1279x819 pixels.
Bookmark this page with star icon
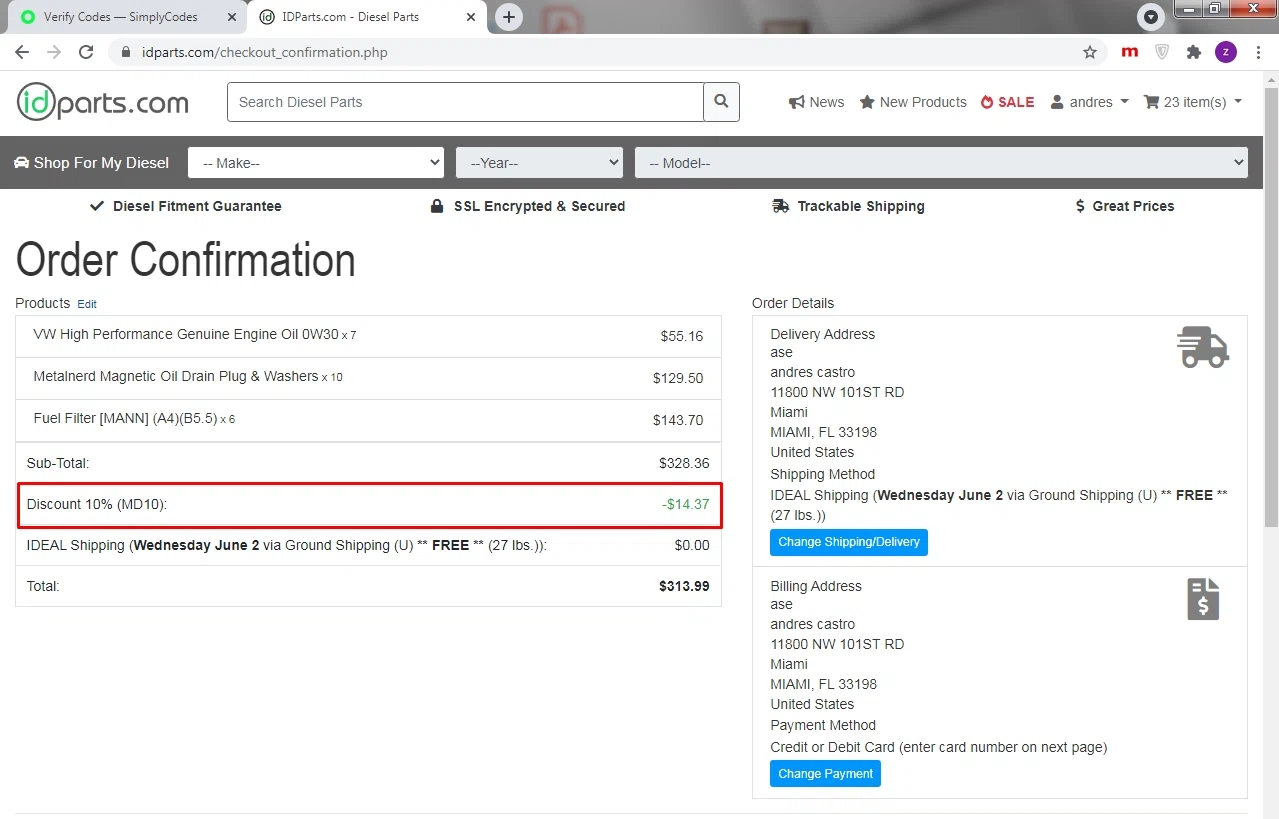pyautogui.click(x=1090, y=52)
